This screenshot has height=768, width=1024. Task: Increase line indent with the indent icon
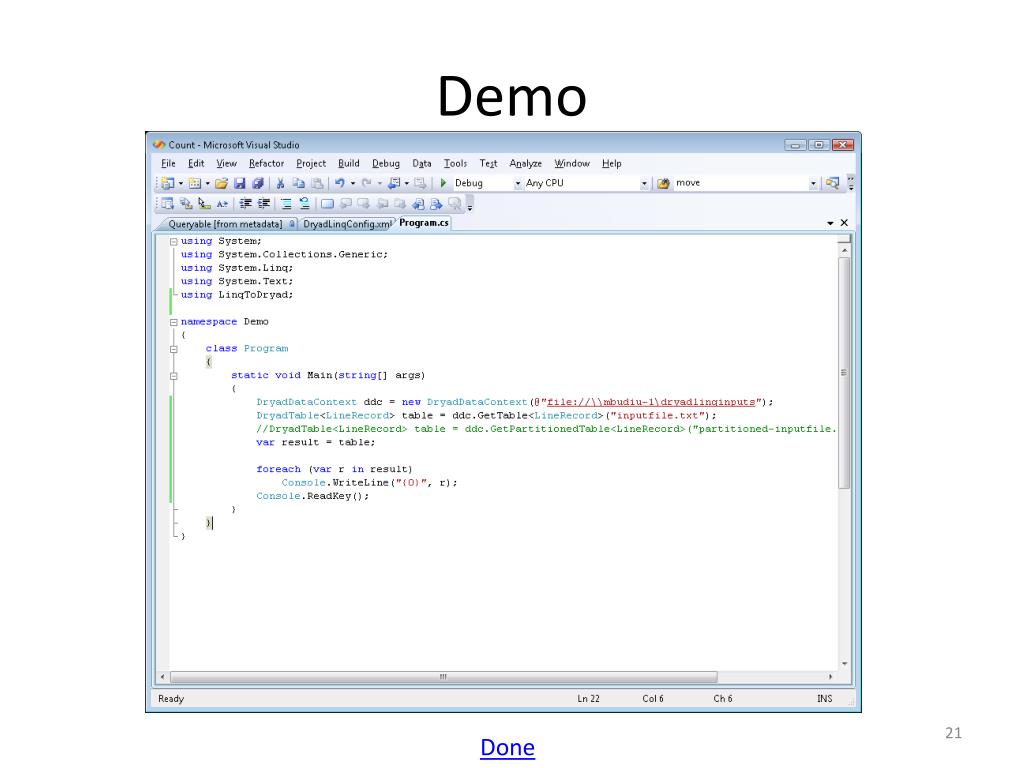(264, 204)
